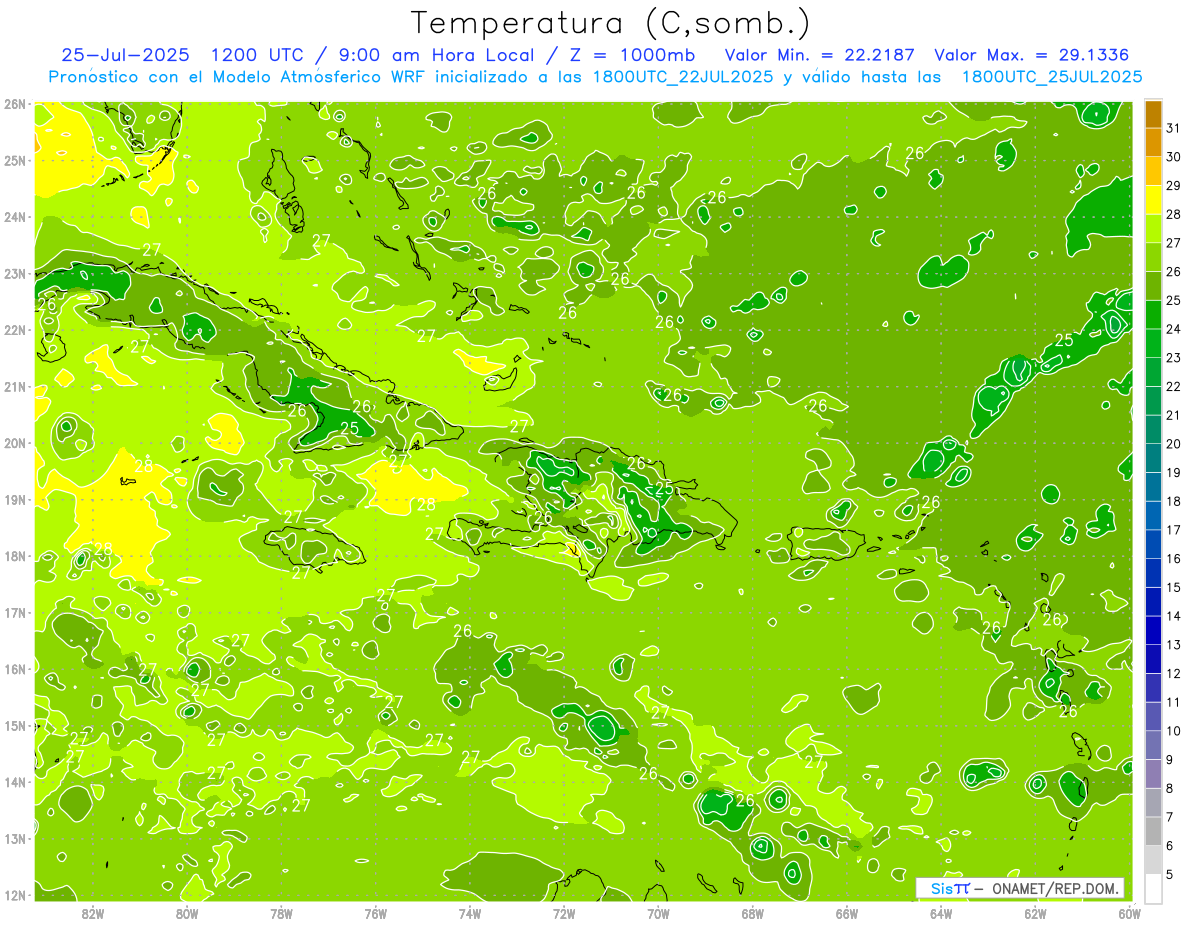Viewport: 1200px width, 927px height.
Task: Click the legend value "31" on color bar
Action: (x=1174, y=128)
